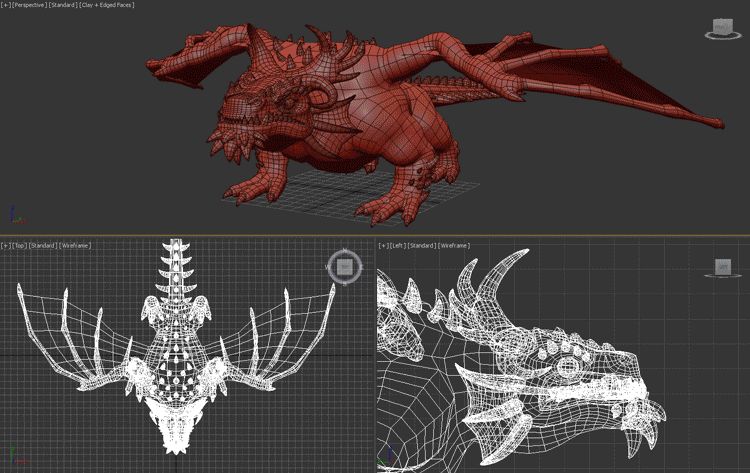Viewport: 750px width, 473px height.
Task: Open the Left point-of-view label menu
Action: [x=397, y=245]
